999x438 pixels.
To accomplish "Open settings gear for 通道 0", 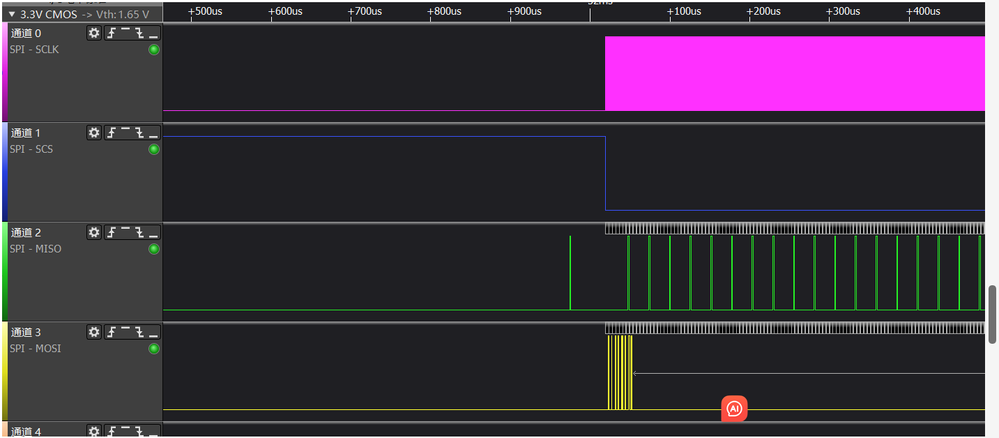I will [x=94, y=33].
